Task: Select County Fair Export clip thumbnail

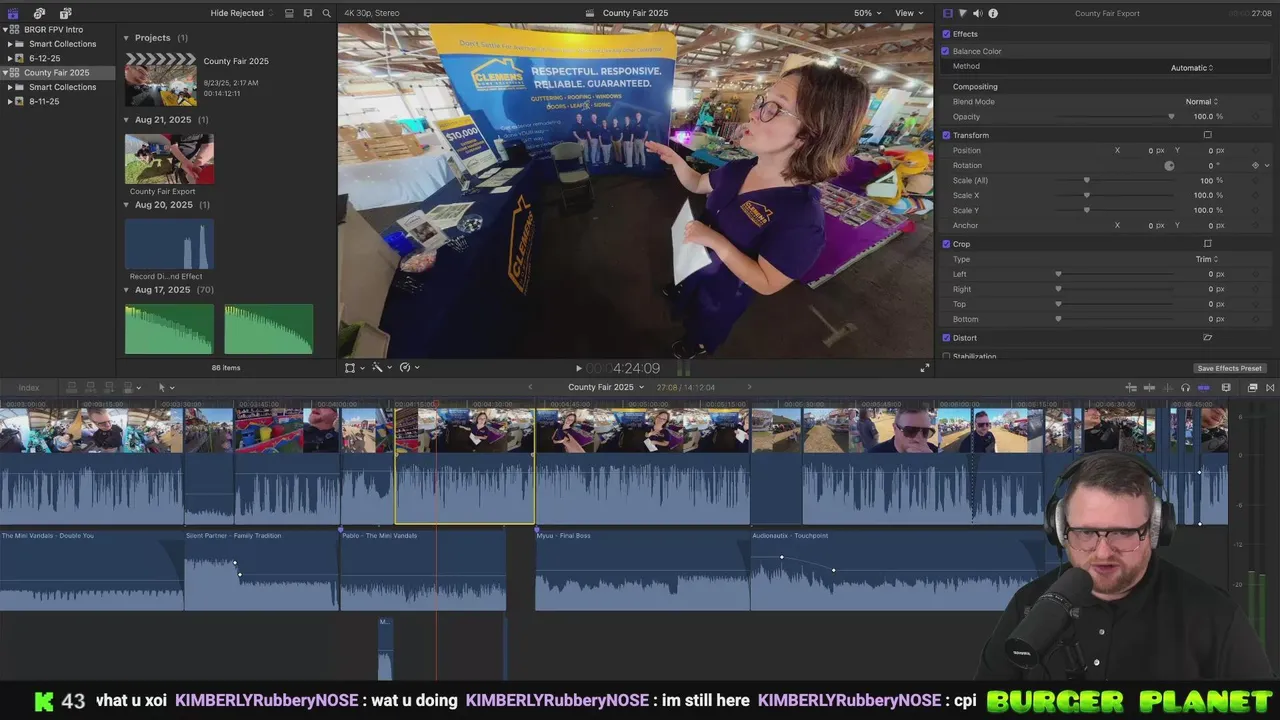Action: (x=169, y=159)
